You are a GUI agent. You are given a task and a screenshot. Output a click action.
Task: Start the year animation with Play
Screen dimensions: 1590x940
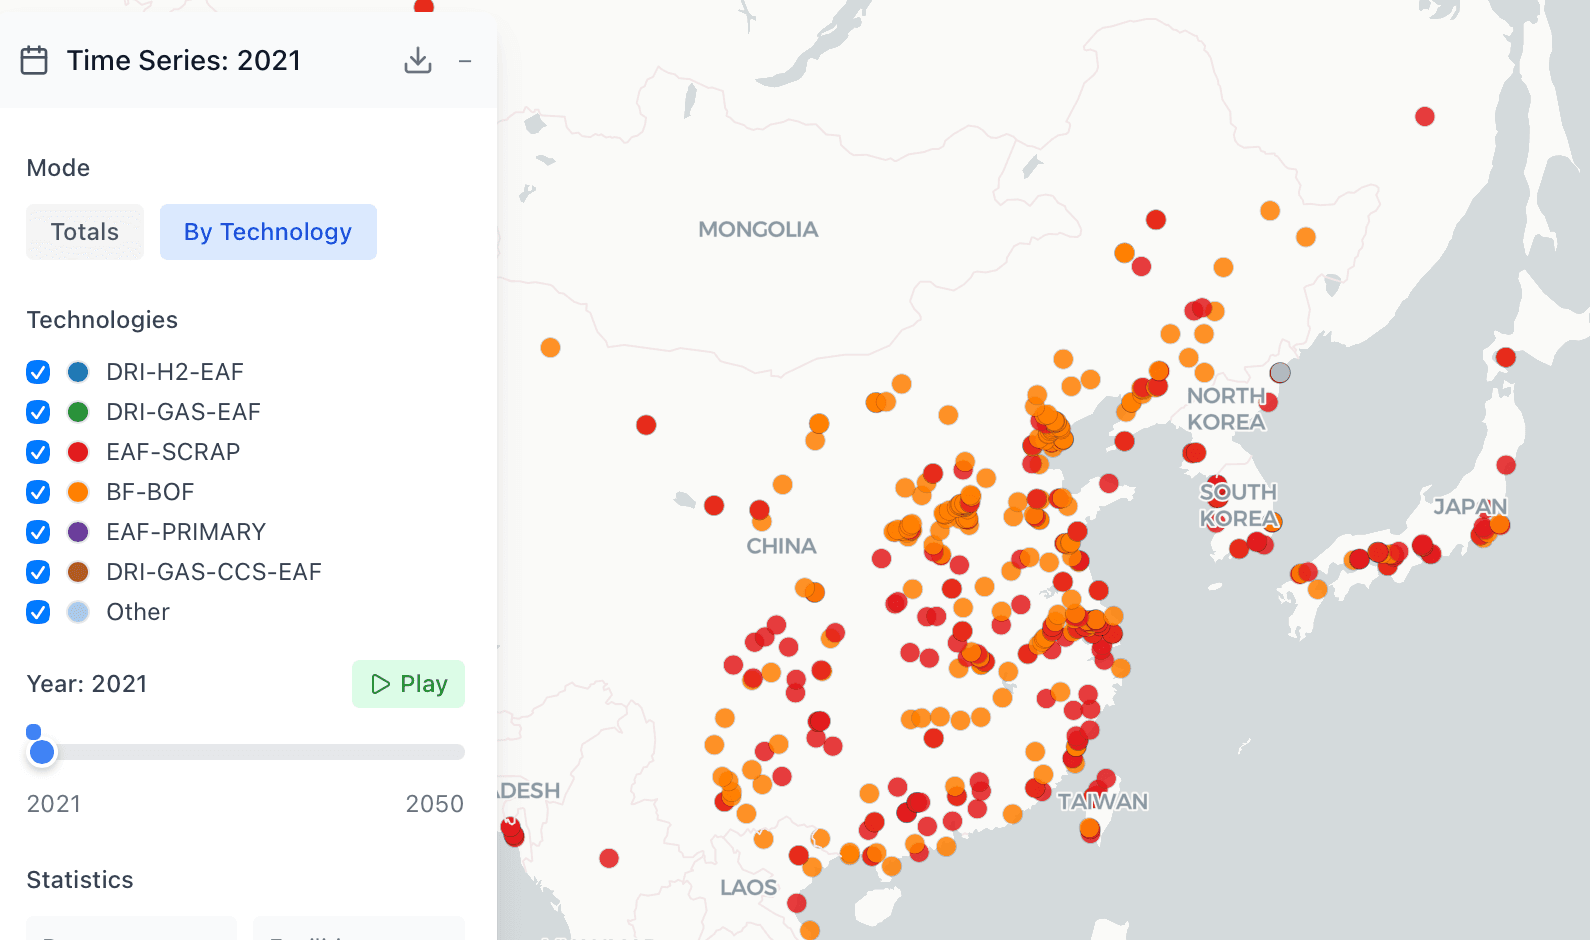pyautogui.click(x=408, y=684)
